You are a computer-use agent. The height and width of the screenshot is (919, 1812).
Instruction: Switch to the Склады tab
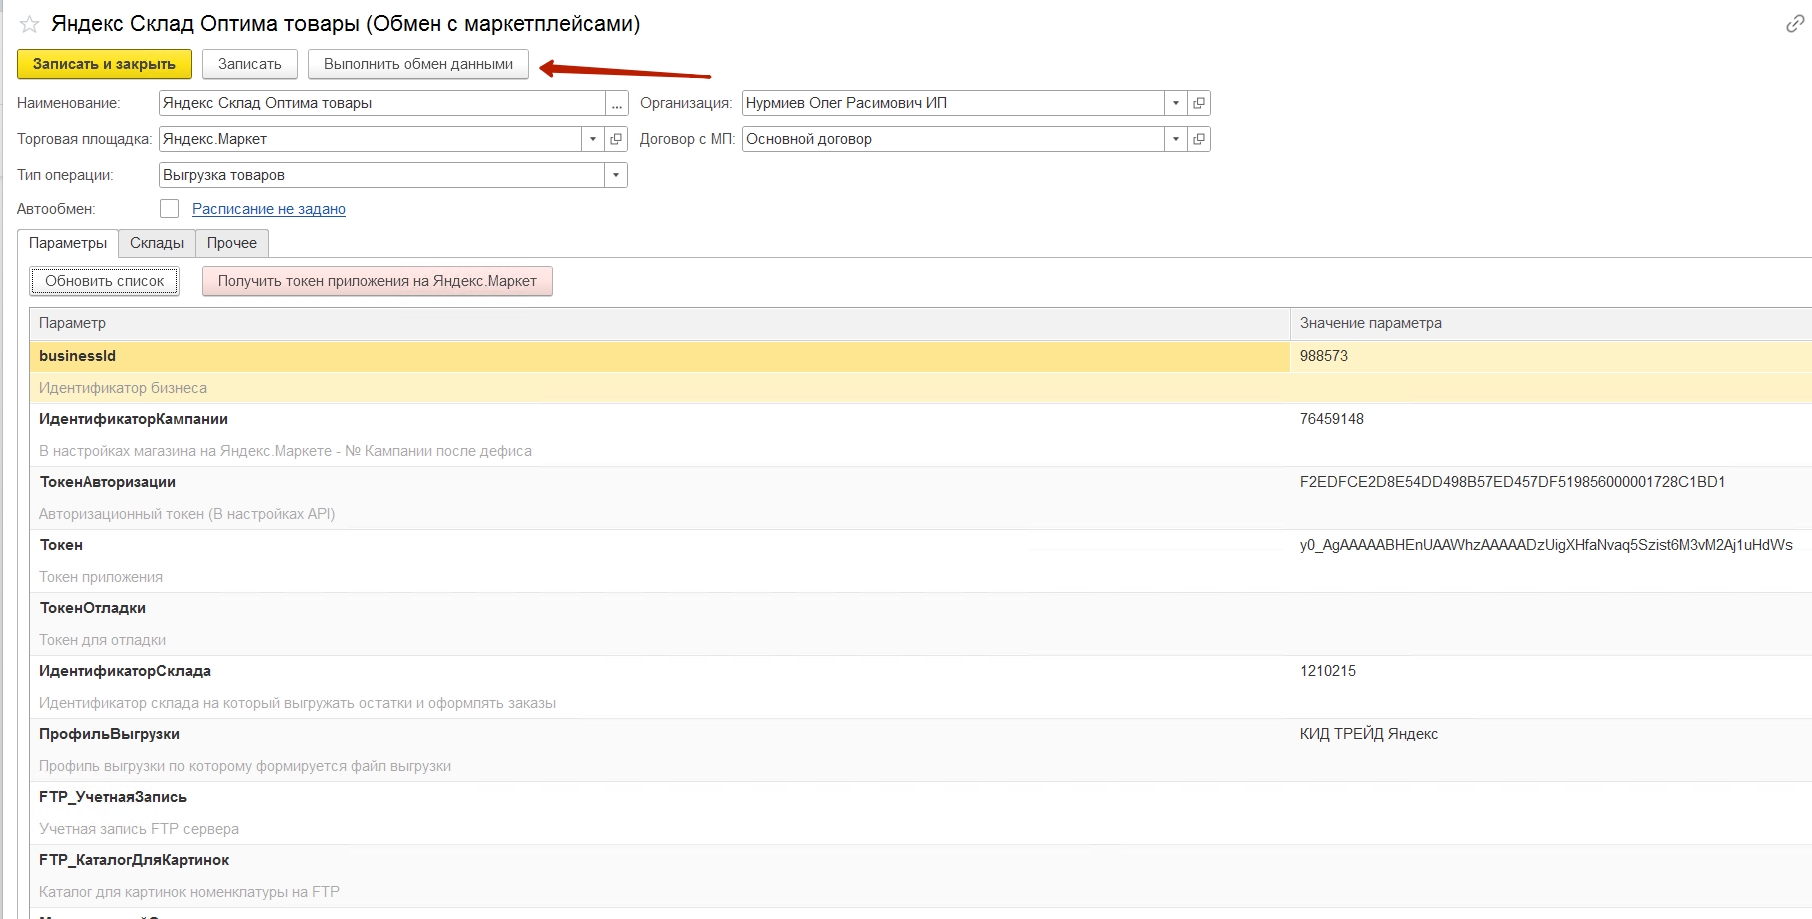157,243
